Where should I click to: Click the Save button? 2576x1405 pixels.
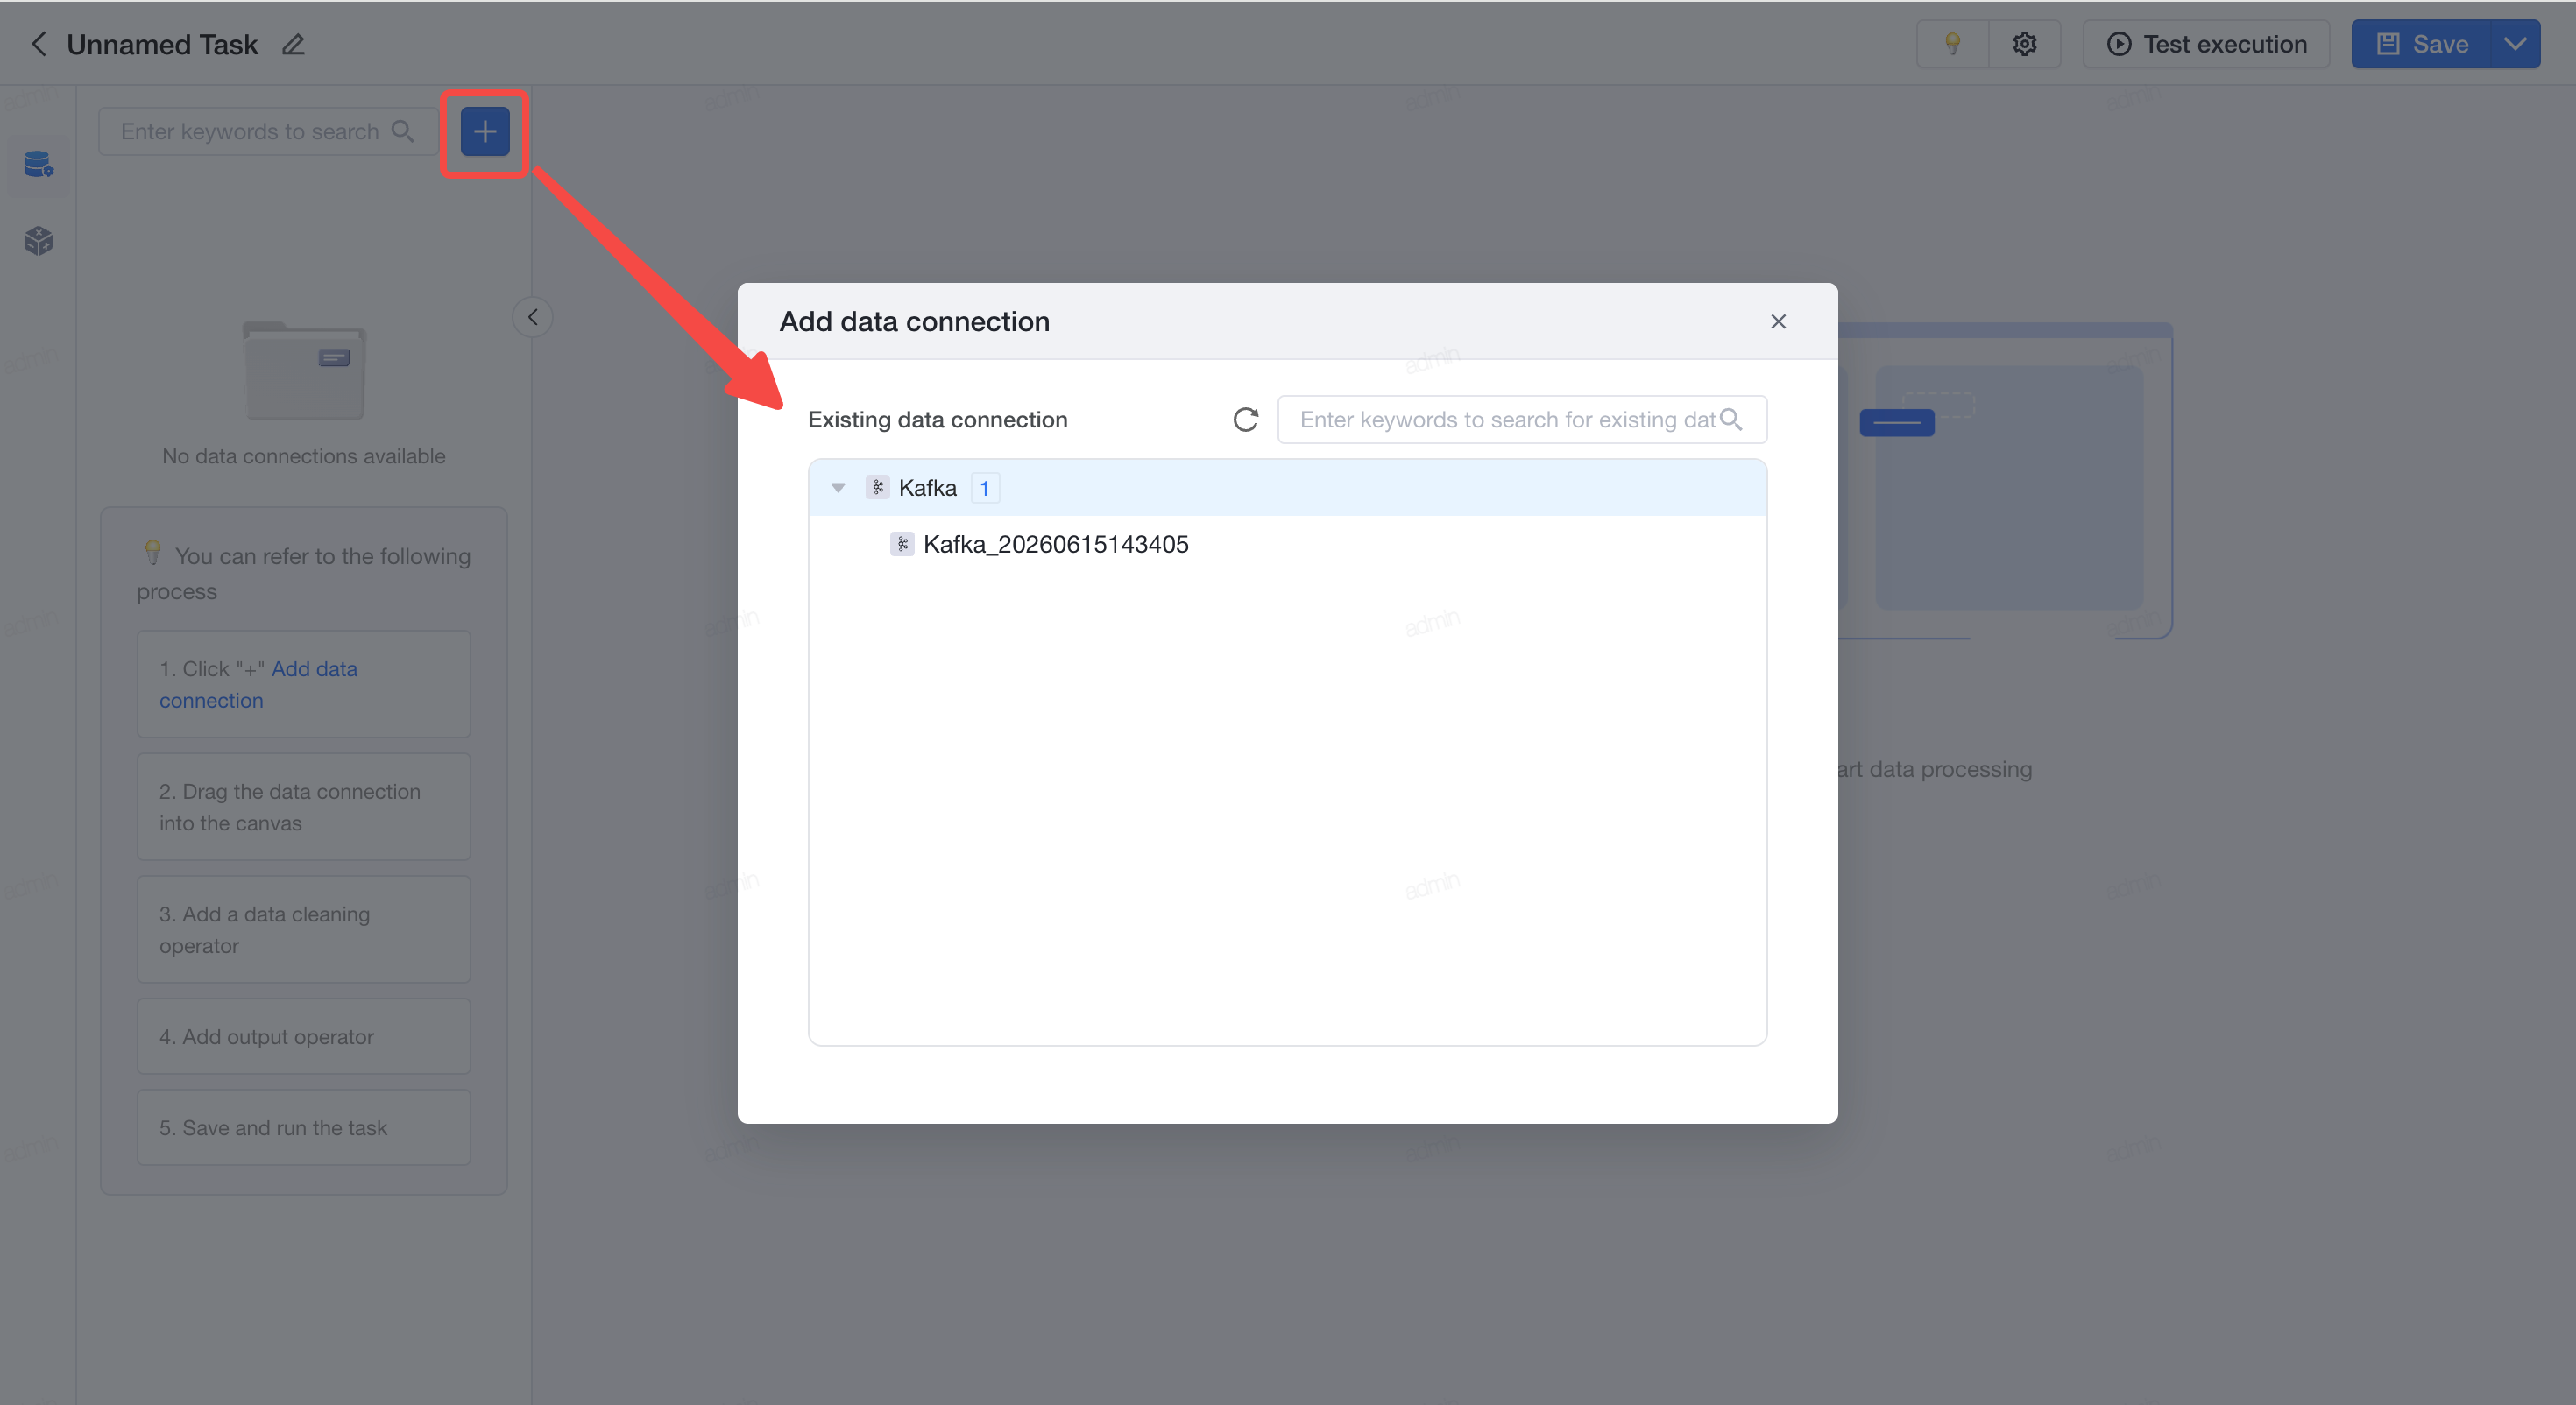coord(2421,44)
